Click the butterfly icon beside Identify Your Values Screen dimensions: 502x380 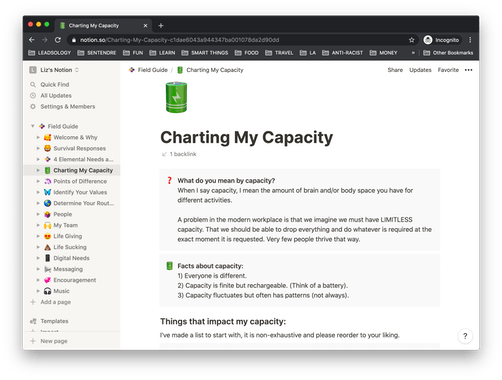point(48,192)
